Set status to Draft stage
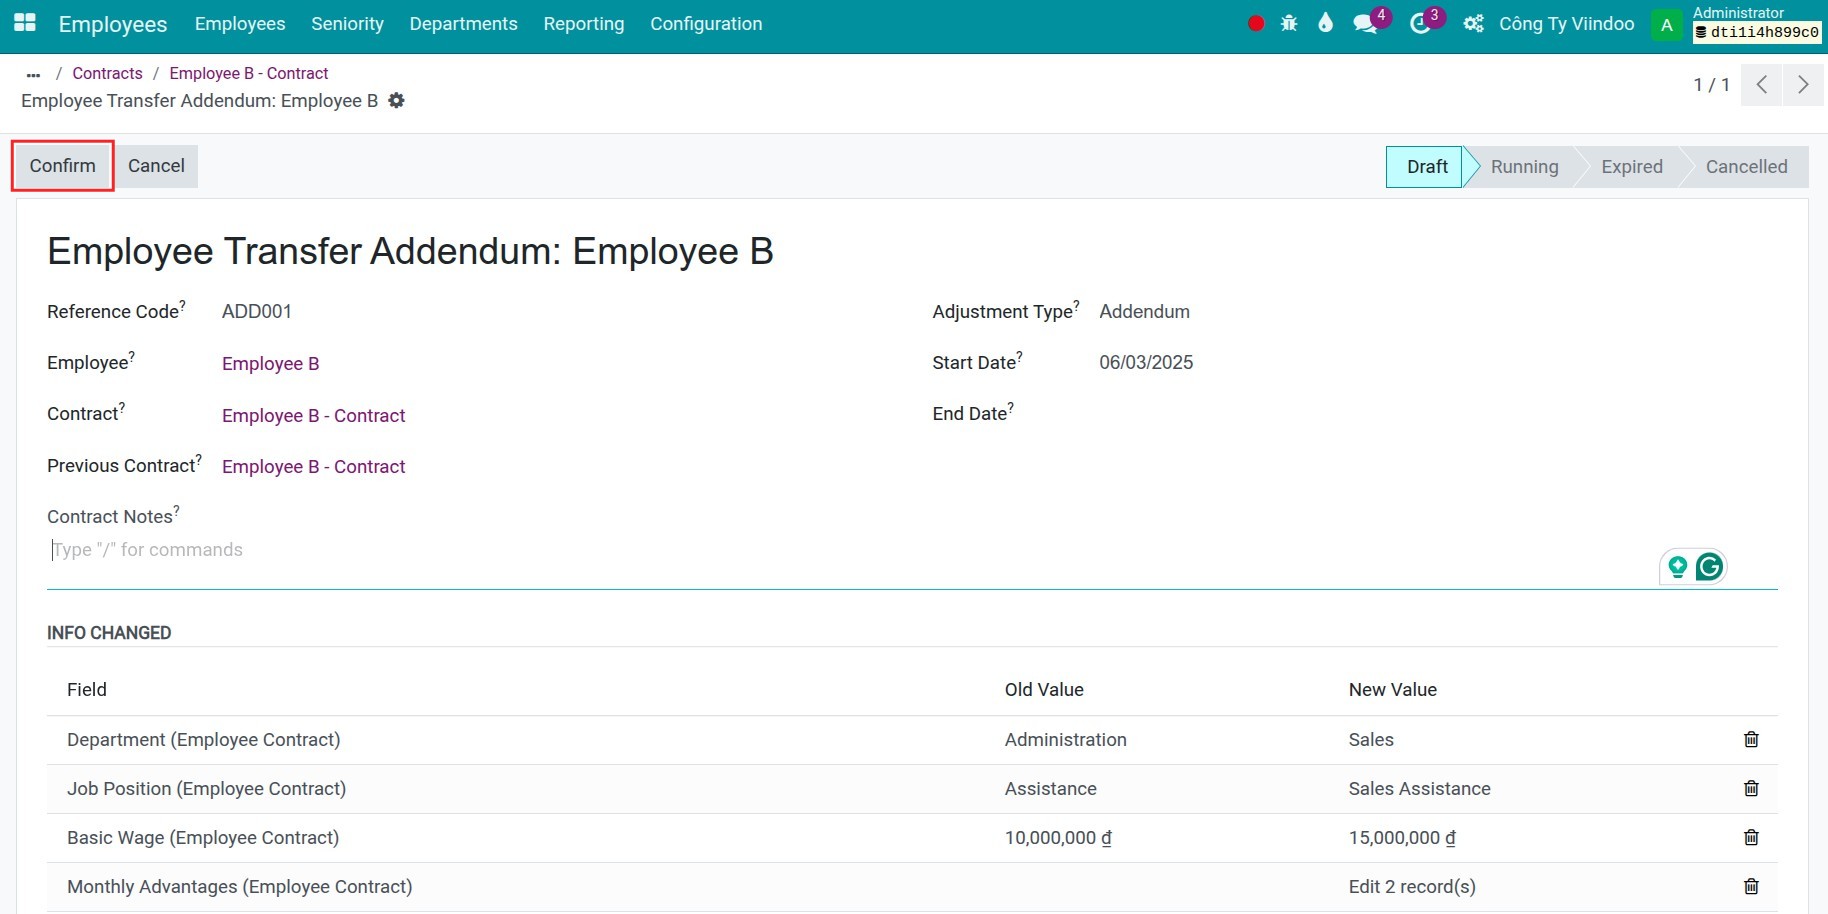The width and height of the screenshot is (1828, 914). point(1426,167)
